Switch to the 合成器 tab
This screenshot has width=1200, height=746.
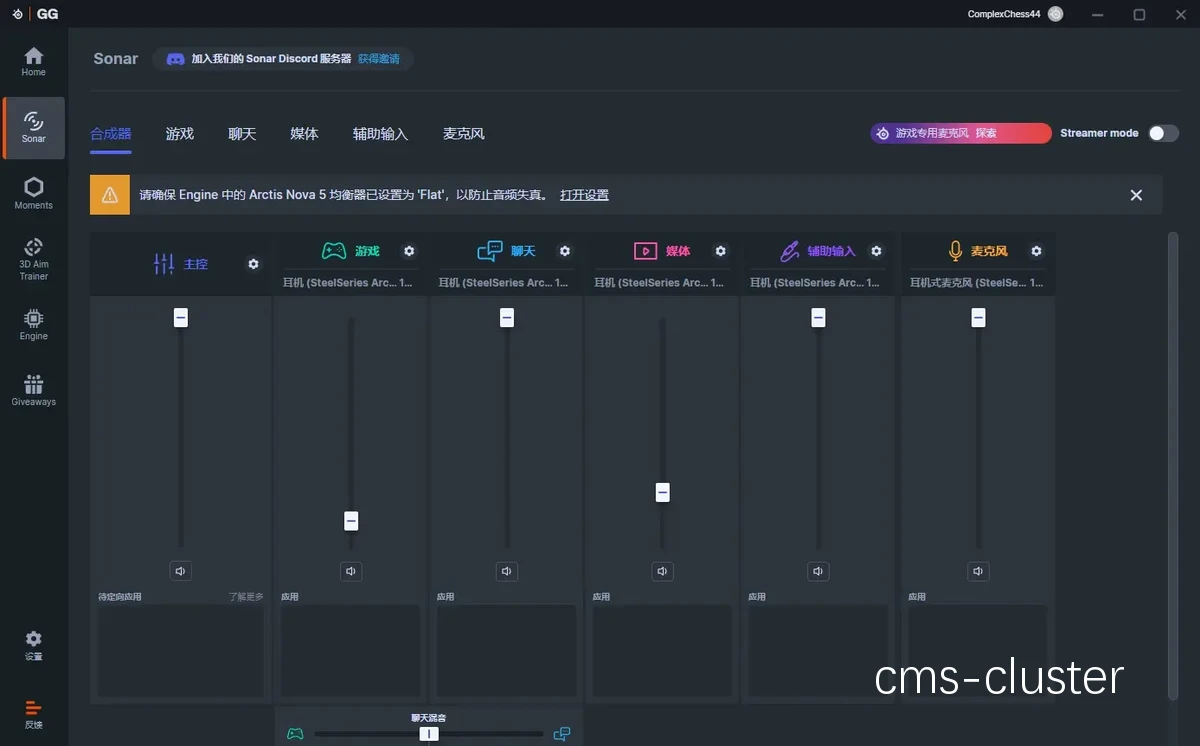(x=111, y=133)
